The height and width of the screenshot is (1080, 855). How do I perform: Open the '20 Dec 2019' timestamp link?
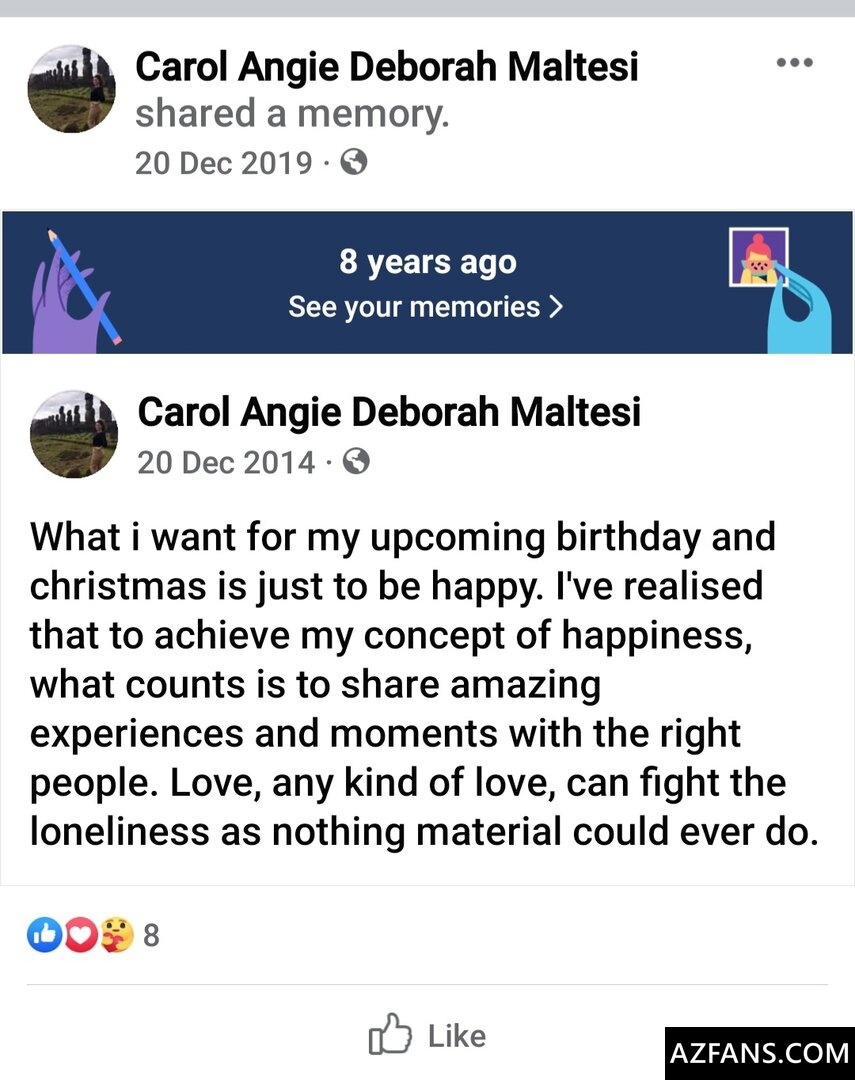pos(224,163)
